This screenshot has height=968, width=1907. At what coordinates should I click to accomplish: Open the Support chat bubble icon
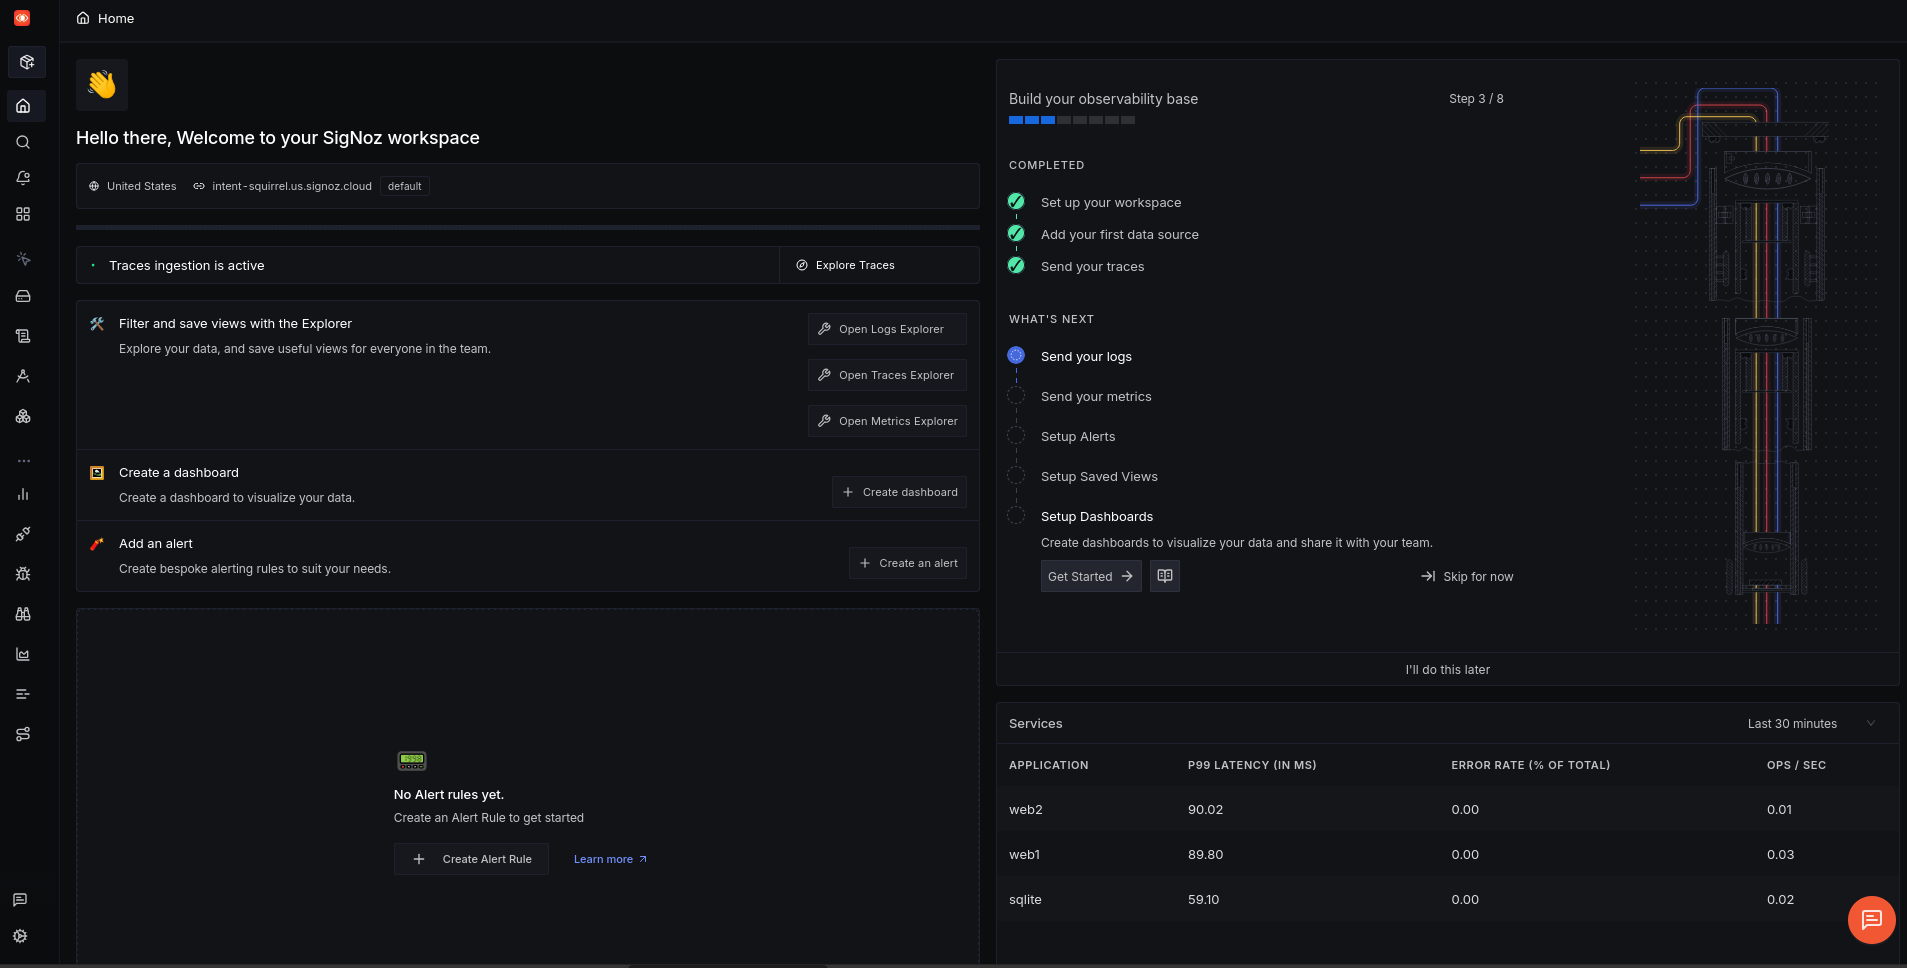coord(21,899)
